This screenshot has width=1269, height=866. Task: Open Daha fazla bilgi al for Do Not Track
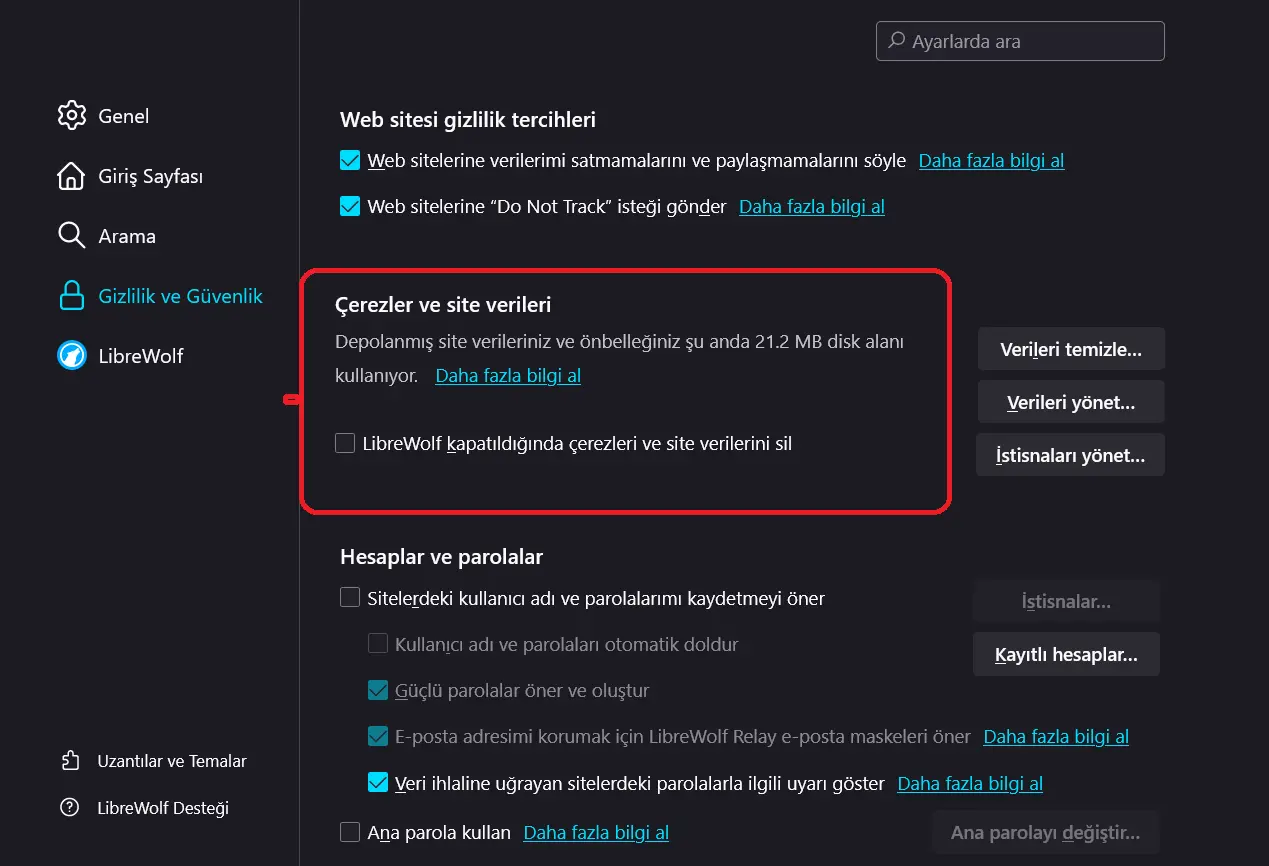[x=812, y=207]
